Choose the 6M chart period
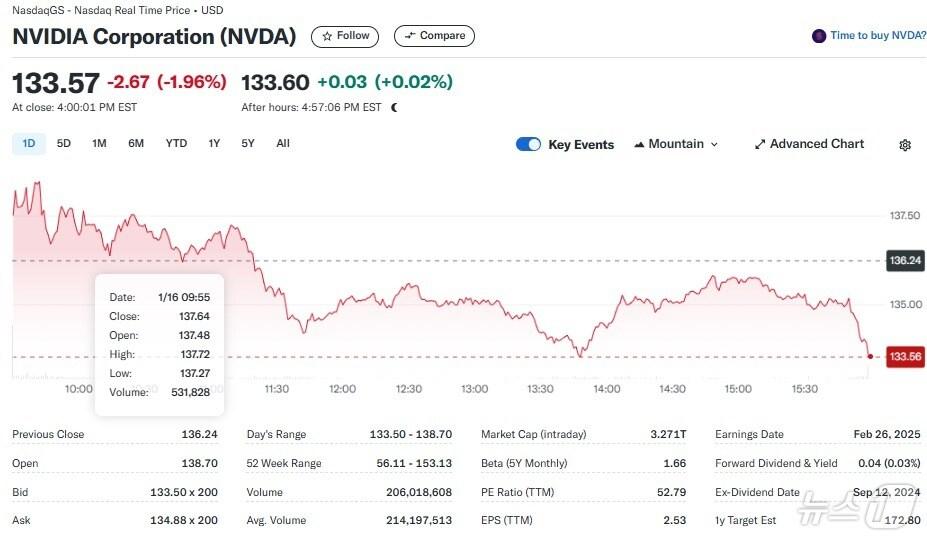This screenshot has height=541, width=927. (x=136, y=144)
